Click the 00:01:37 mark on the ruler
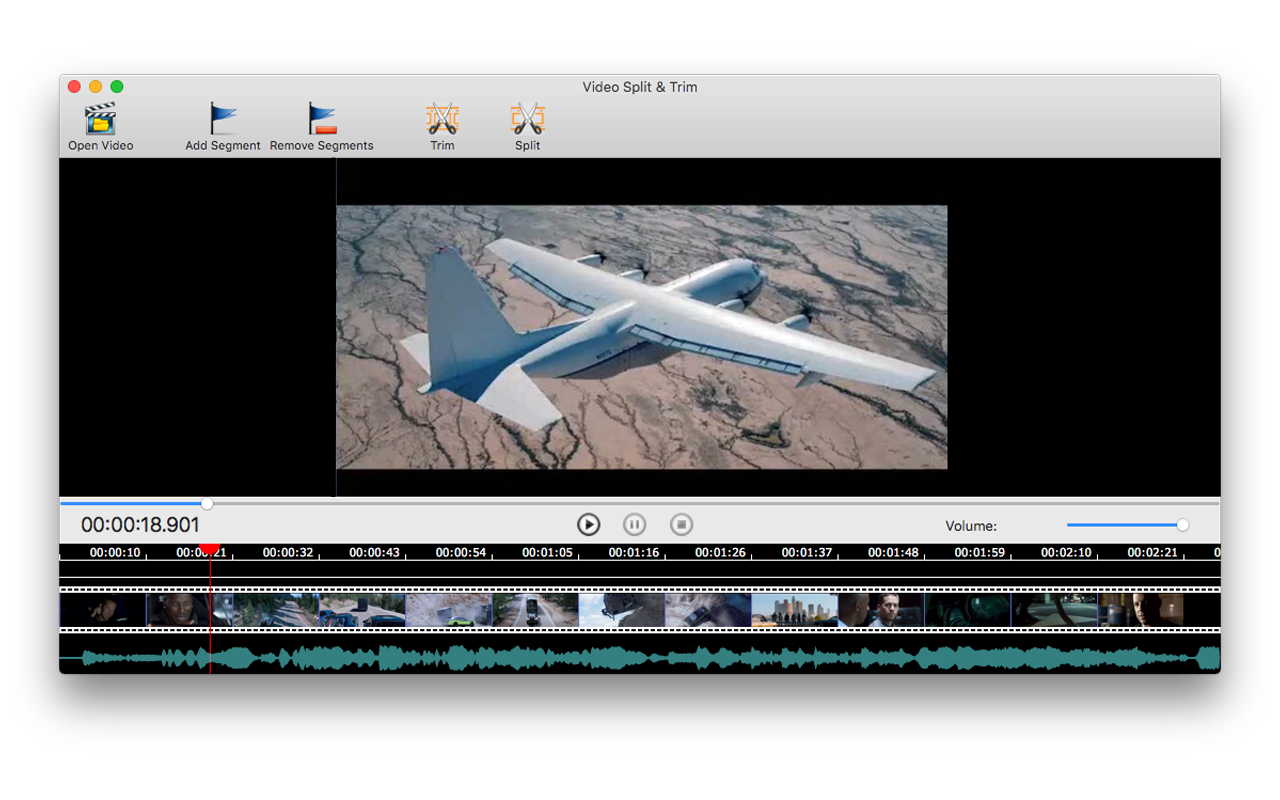The width and height of the screenshot is (1280, 800). [807, 552]
